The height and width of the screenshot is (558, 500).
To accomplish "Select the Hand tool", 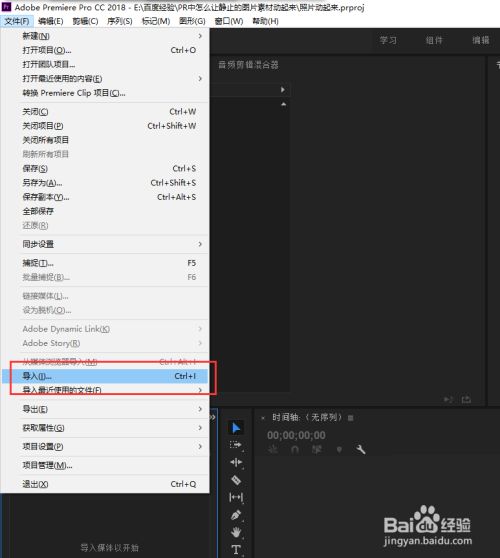I will [x=236, y=532].
